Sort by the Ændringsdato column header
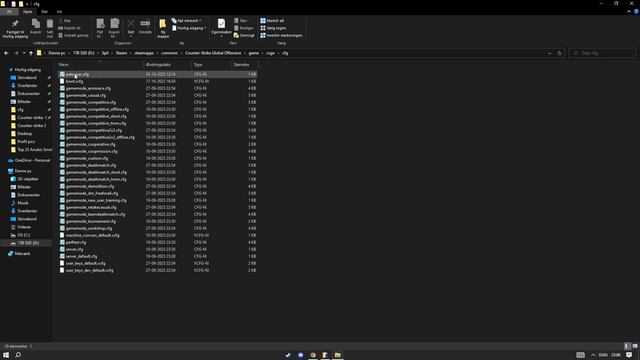Image resolution: width=640 pixels, height=360 pixels. (167, 64)
